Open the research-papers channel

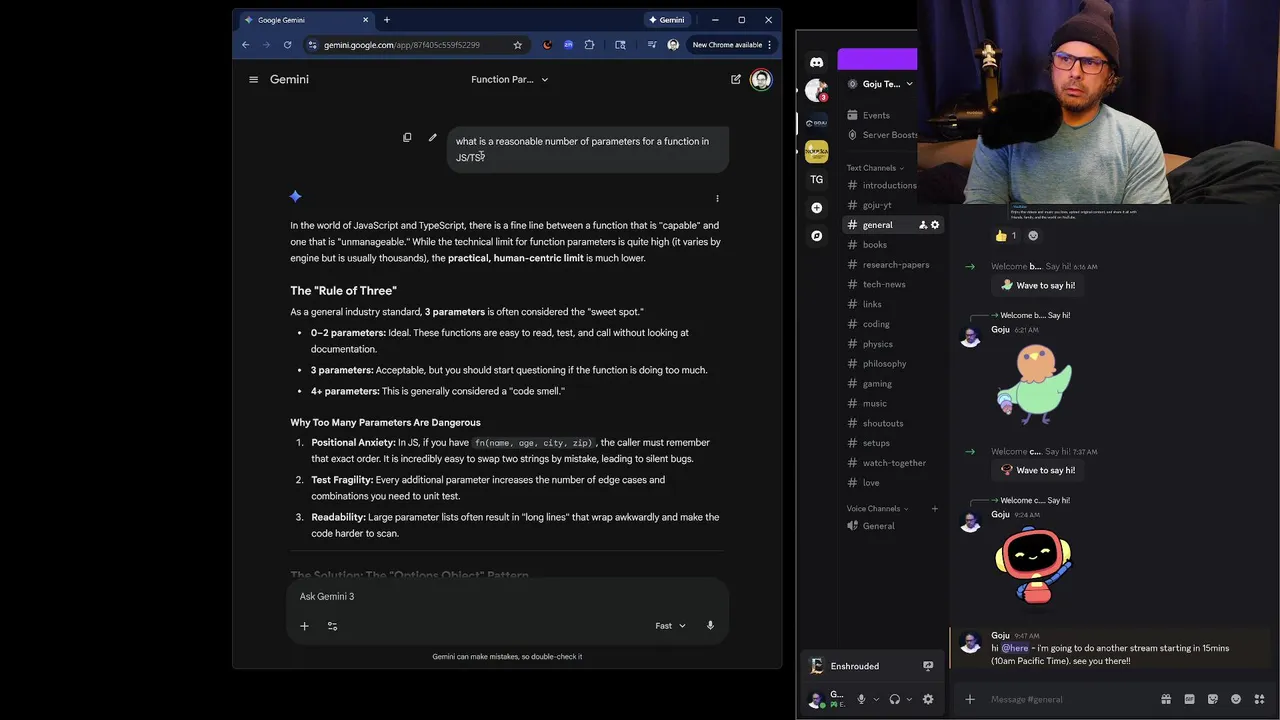pos(896,265)
